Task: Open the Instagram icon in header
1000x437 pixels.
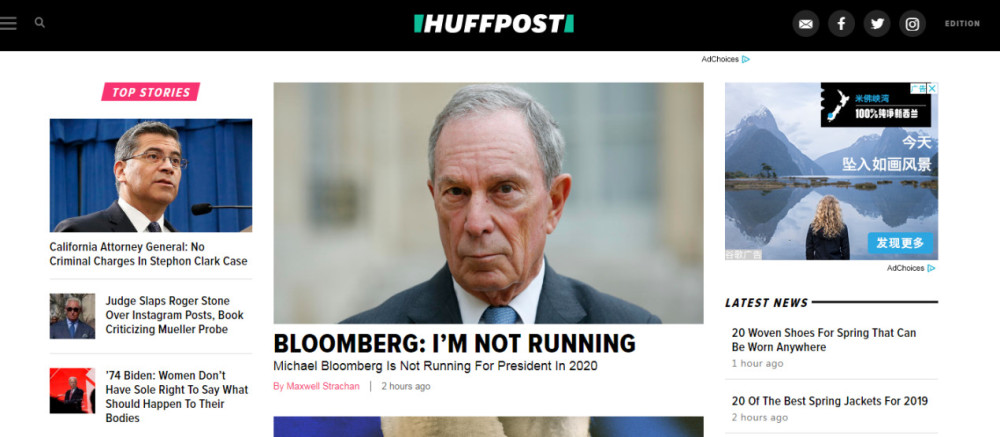Action: click(x=913, y=24)
